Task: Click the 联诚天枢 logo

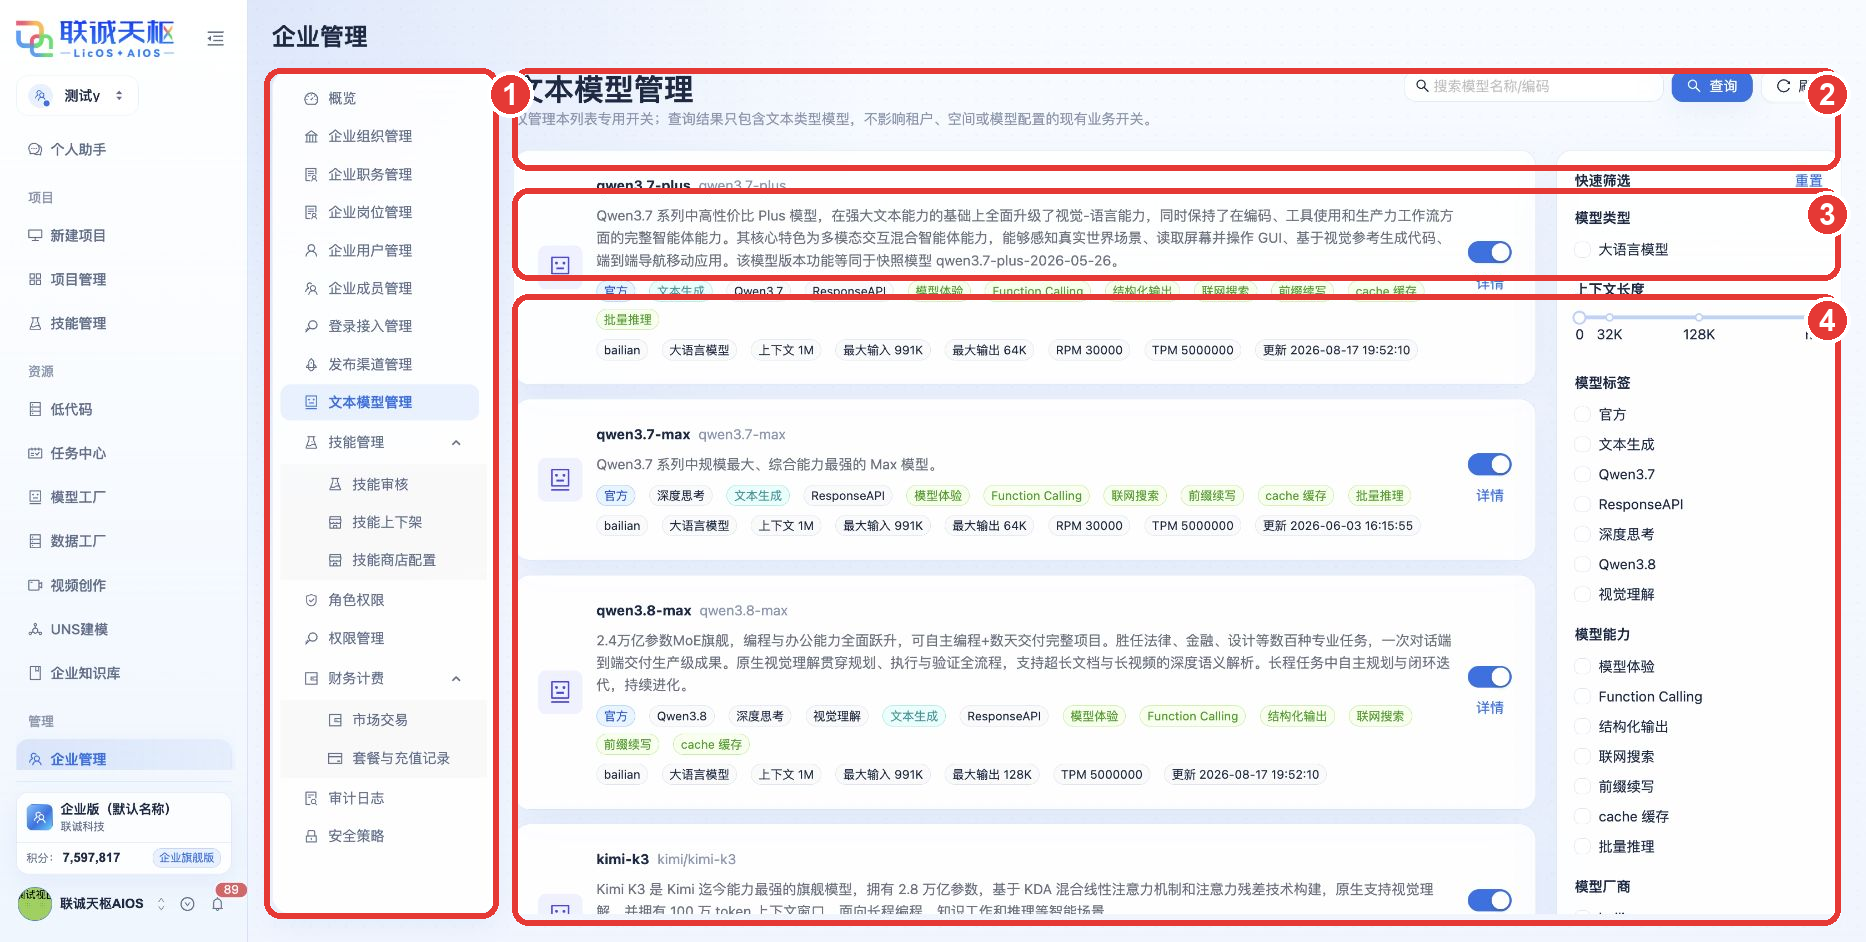Action: (x=96, y=38)
